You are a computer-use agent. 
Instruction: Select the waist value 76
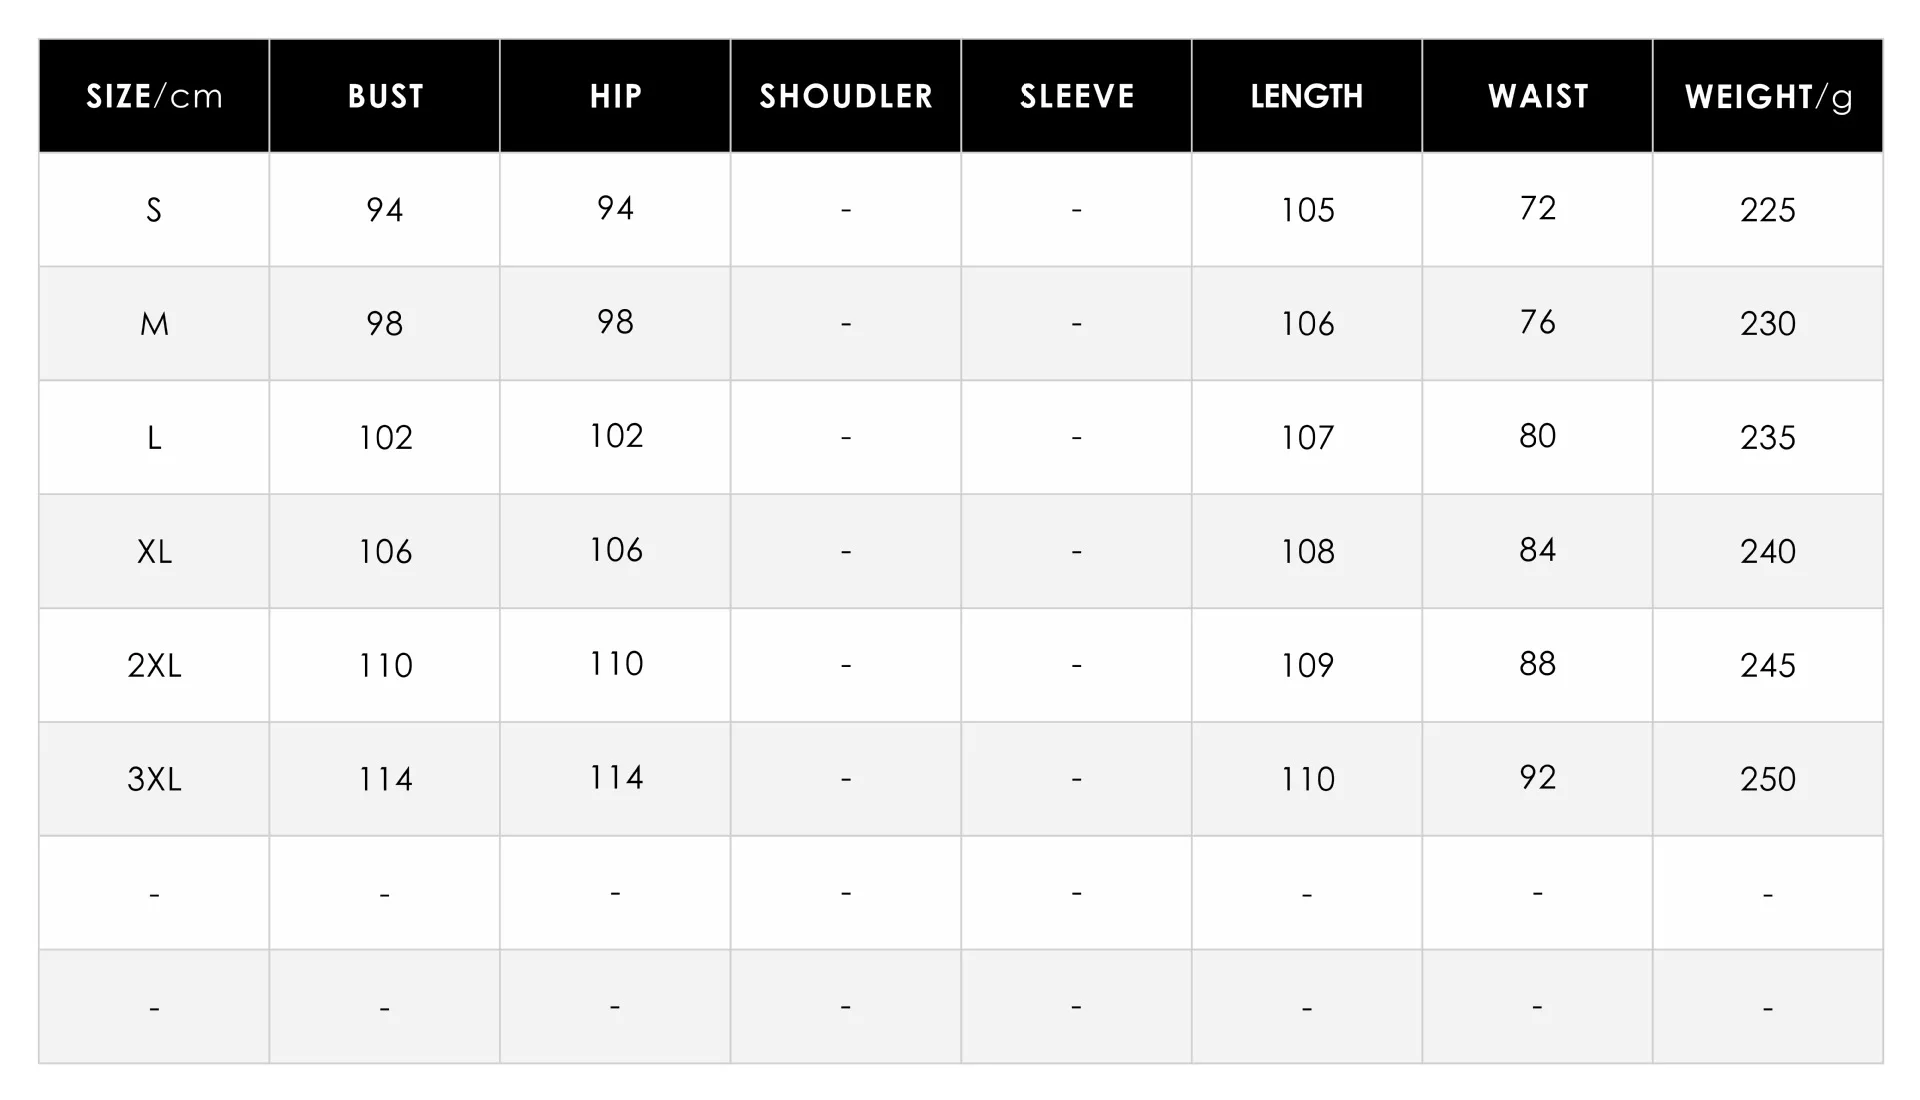pos(1538,322)
